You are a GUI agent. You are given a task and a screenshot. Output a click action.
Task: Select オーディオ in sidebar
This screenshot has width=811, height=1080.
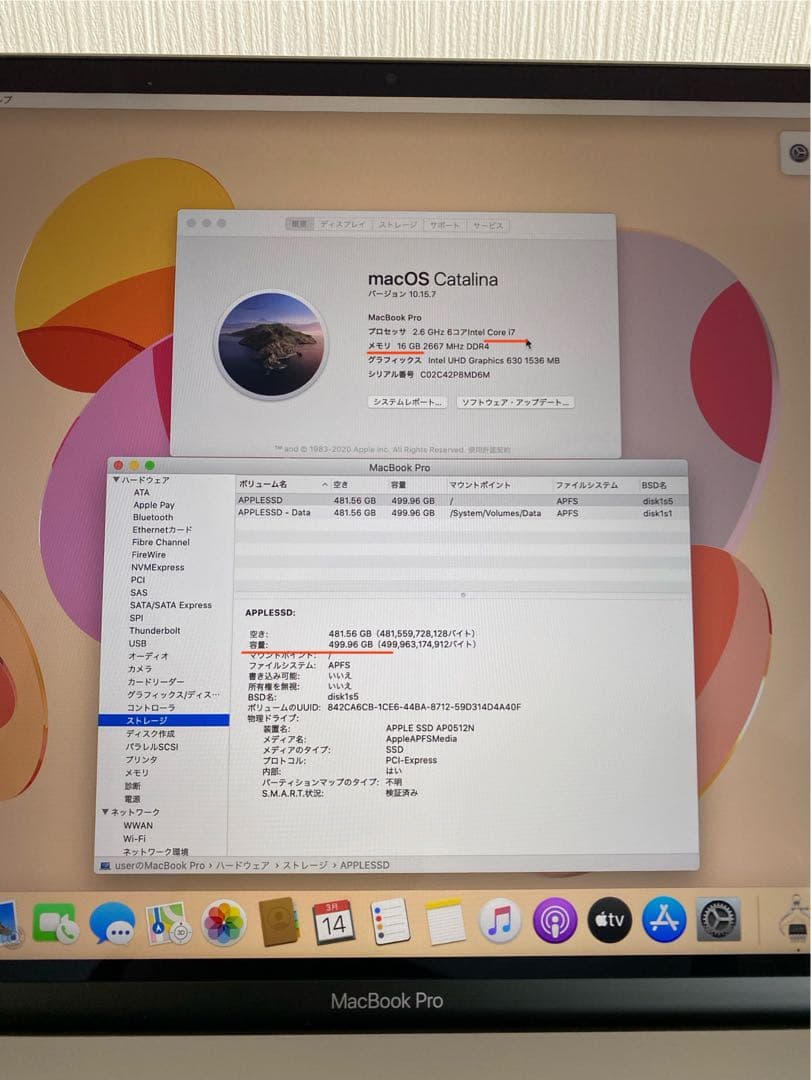pos(148,656)
